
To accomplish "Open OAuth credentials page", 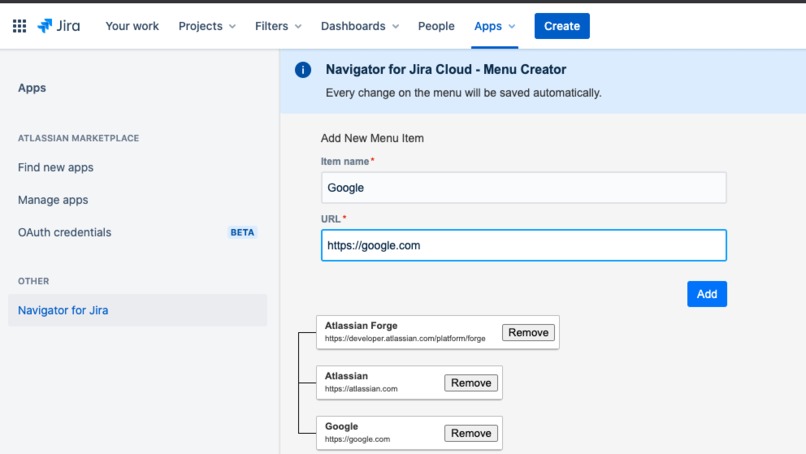I will 64,232.
